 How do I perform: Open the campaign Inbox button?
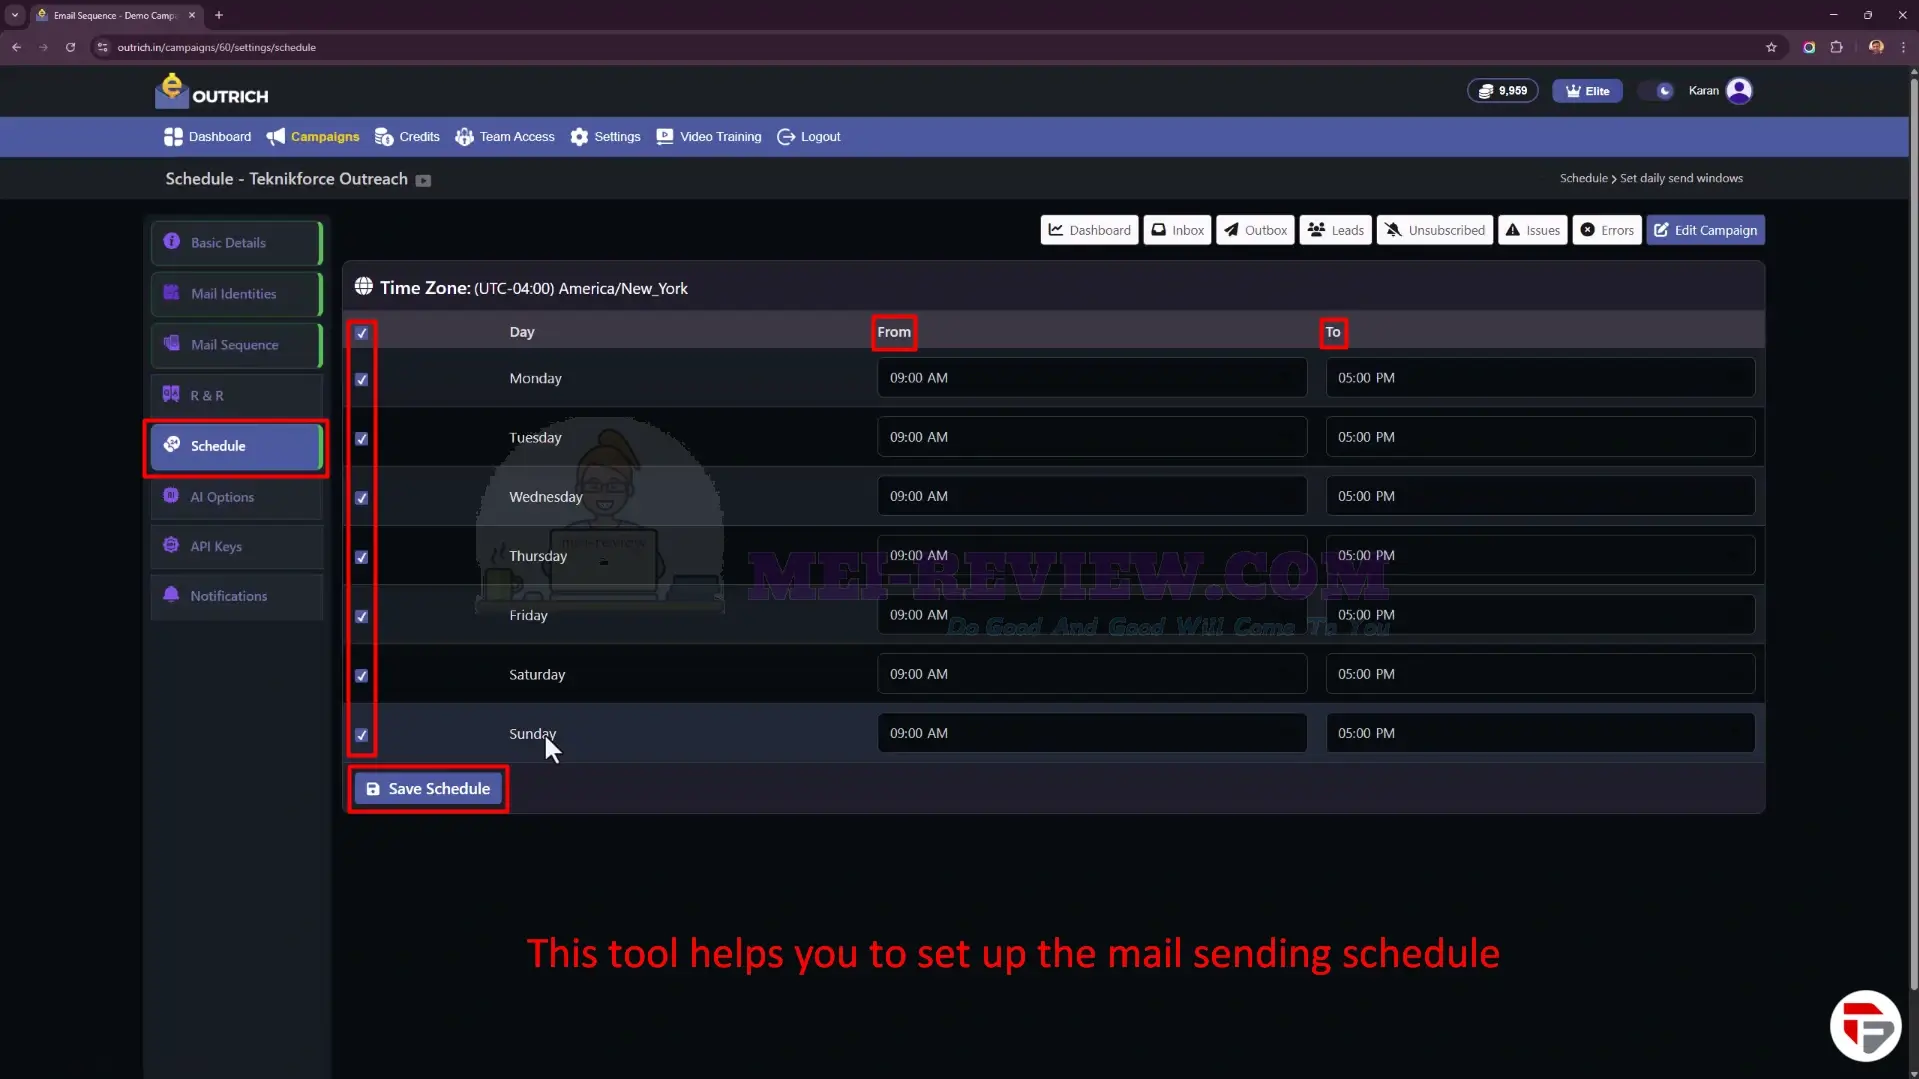point(1177,230)
